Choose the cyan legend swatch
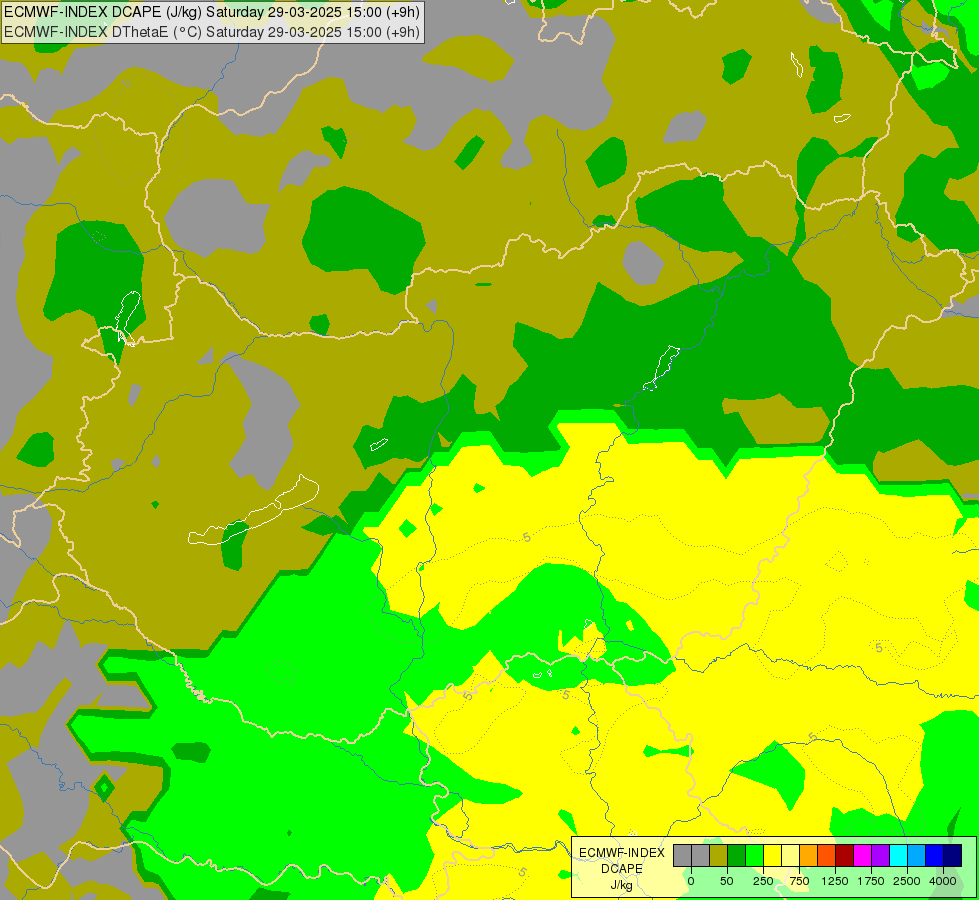This screenshot has width=979, height=900. click(898, 855)
